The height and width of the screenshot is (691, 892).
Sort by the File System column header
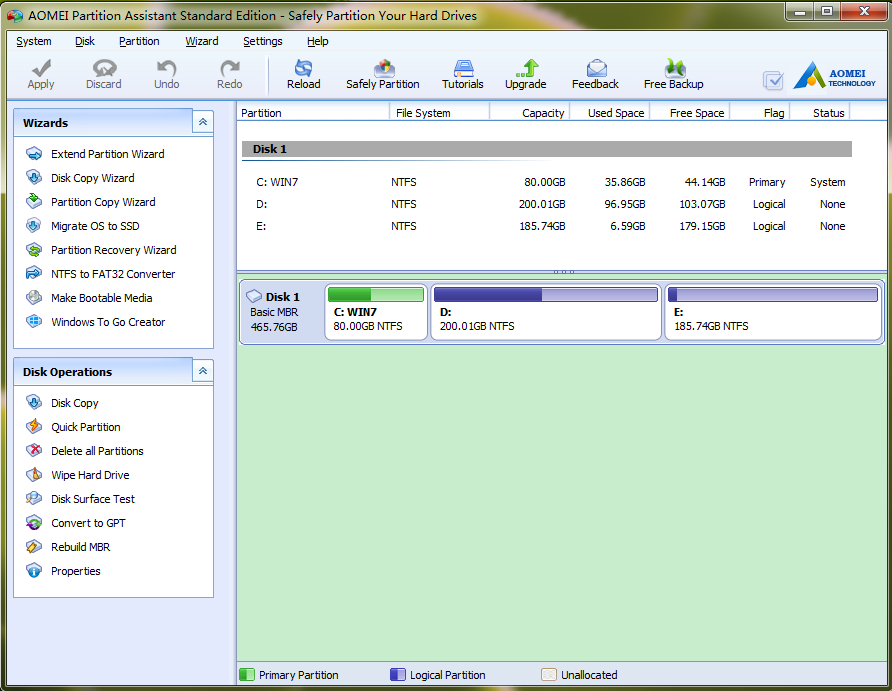439,113
